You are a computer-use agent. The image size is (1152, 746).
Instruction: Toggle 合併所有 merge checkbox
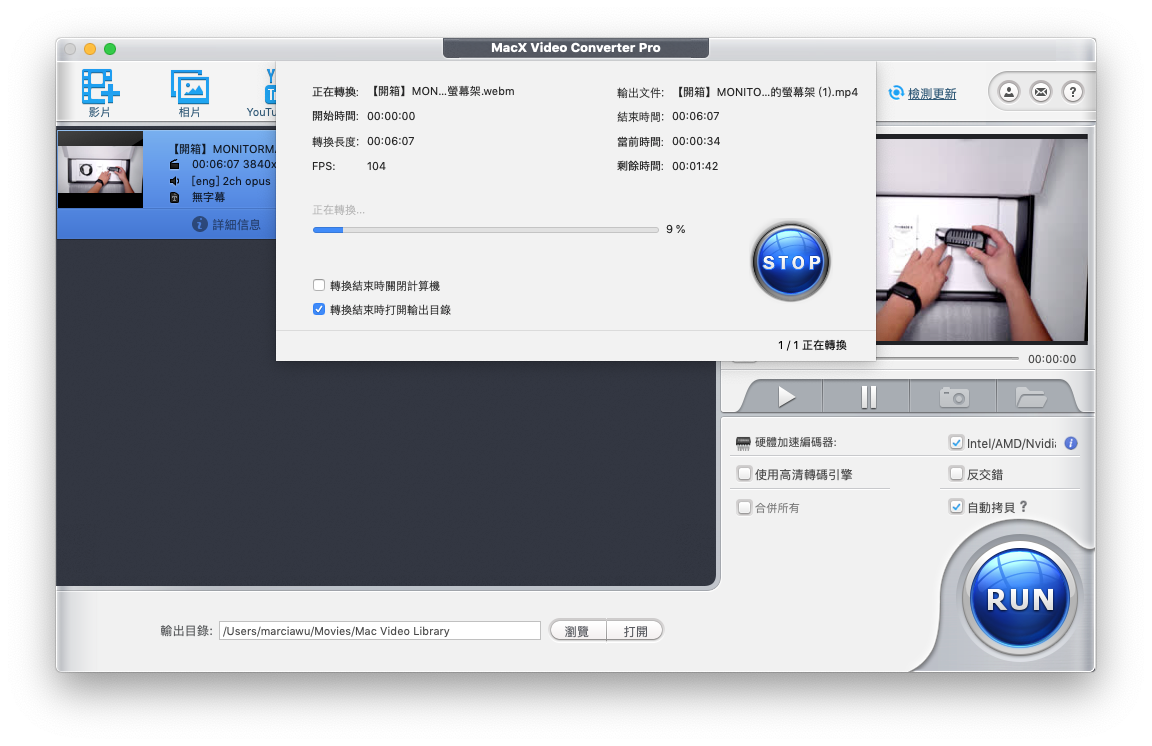click(744, 507)
